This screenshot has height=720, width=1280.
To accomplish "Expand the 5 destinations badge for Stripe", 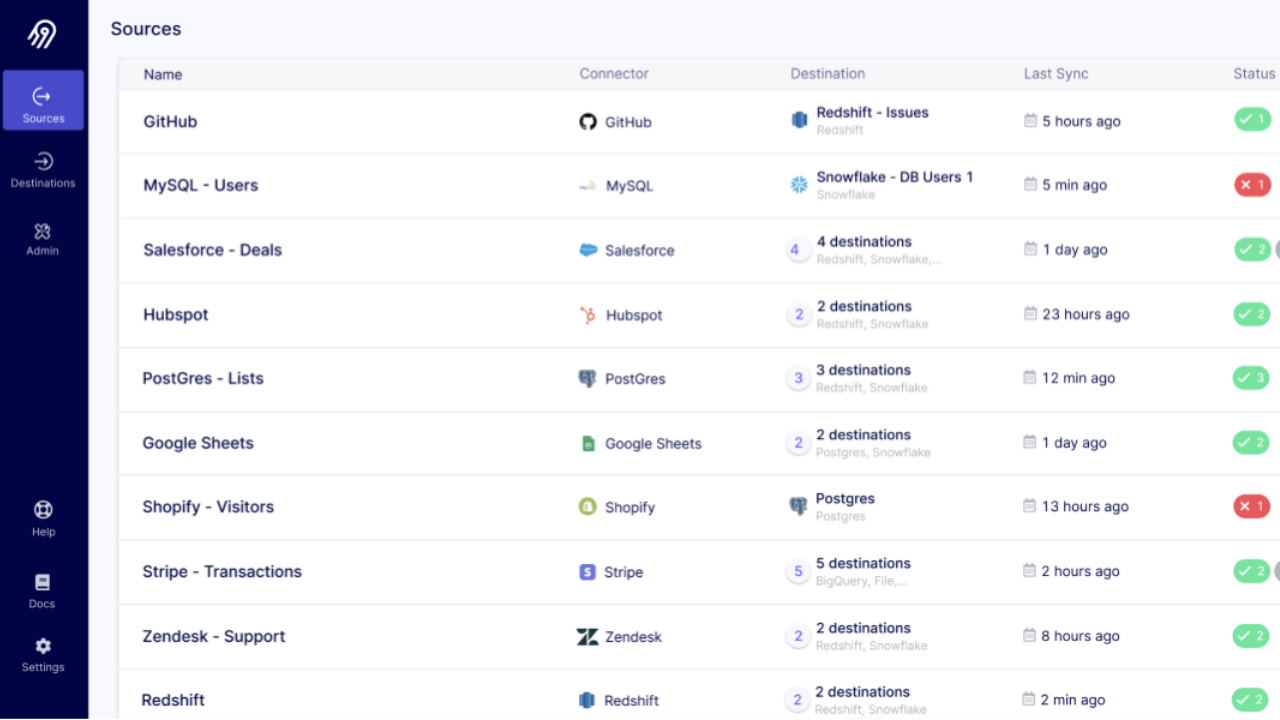I will 798,572.
